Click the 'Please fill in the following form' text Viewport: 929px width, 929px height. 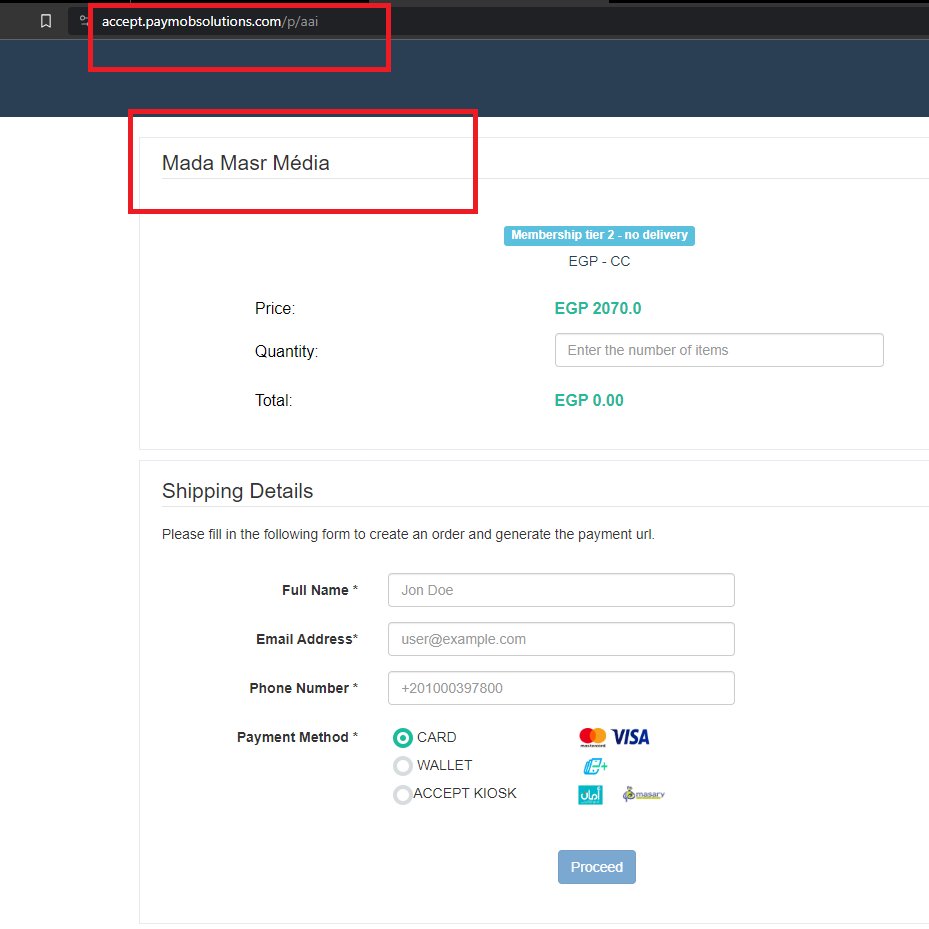[x=408, y=534]
